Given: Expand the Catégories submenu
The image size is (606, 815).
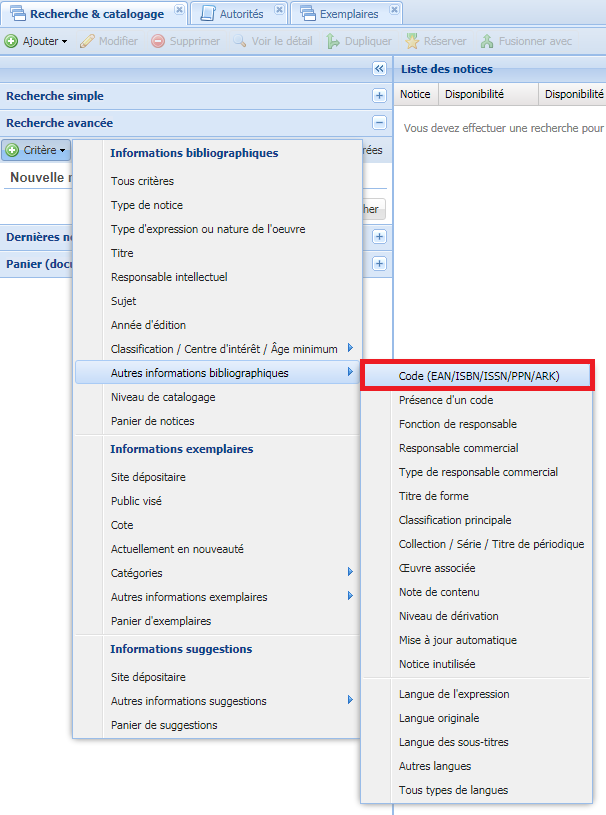Looking at the screenshot, I should coord(350,572).
